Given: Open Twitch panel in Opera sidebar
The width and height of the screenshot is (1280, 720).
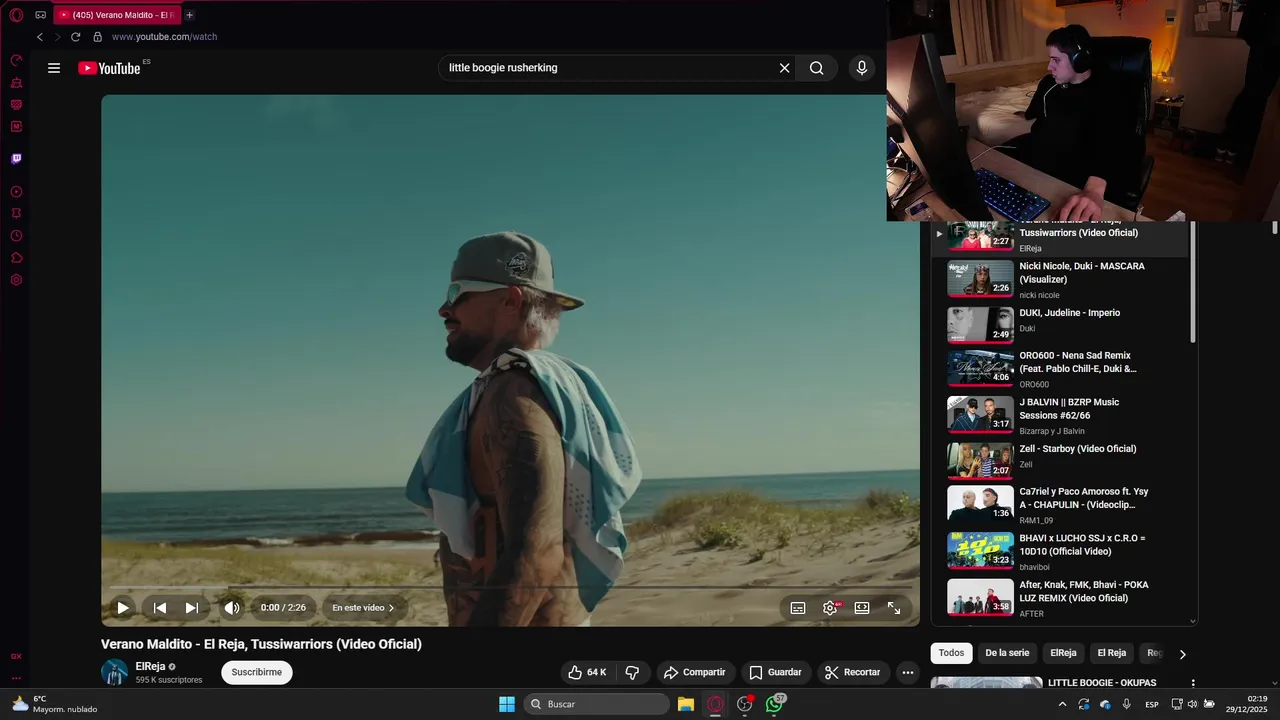Looking at the screenshot, I should (16, 159).
